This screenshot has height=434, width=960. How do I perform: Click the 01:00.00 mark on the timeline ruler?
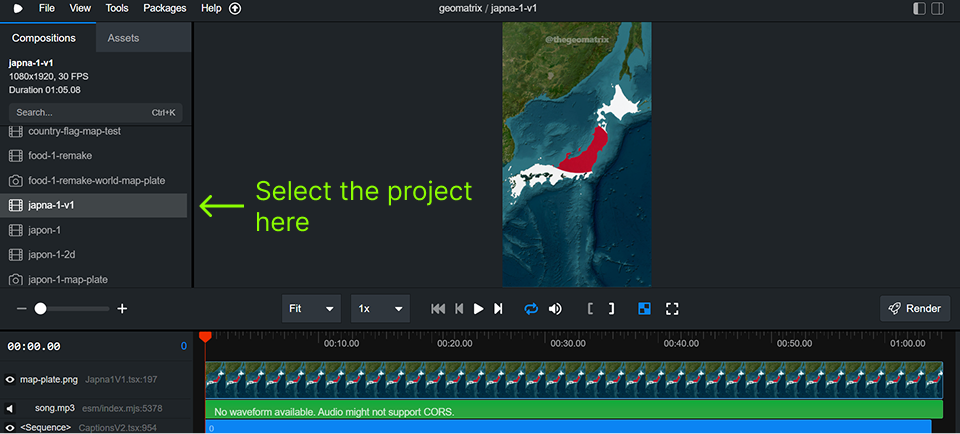[908, 343]
